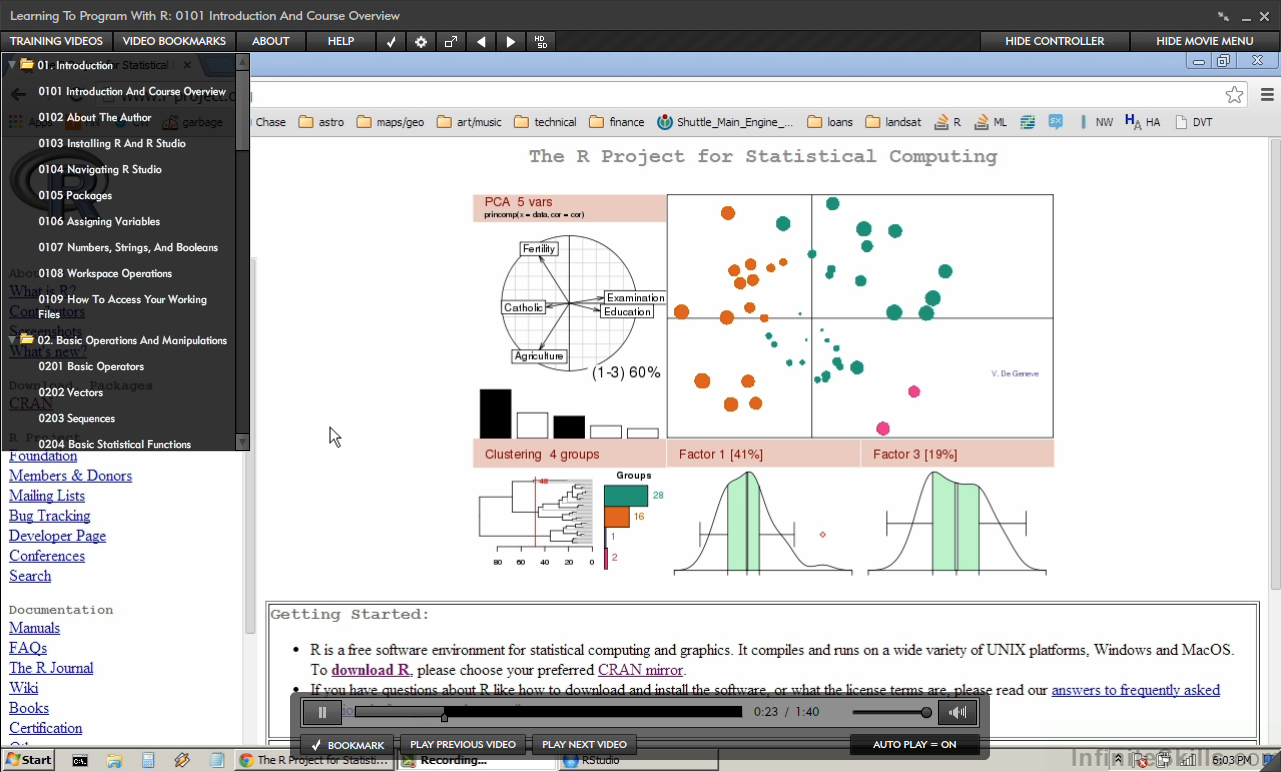Mute audio with the speaker icon
Viewport: 1281px width, 772px height.
click(x=958, y=712)
